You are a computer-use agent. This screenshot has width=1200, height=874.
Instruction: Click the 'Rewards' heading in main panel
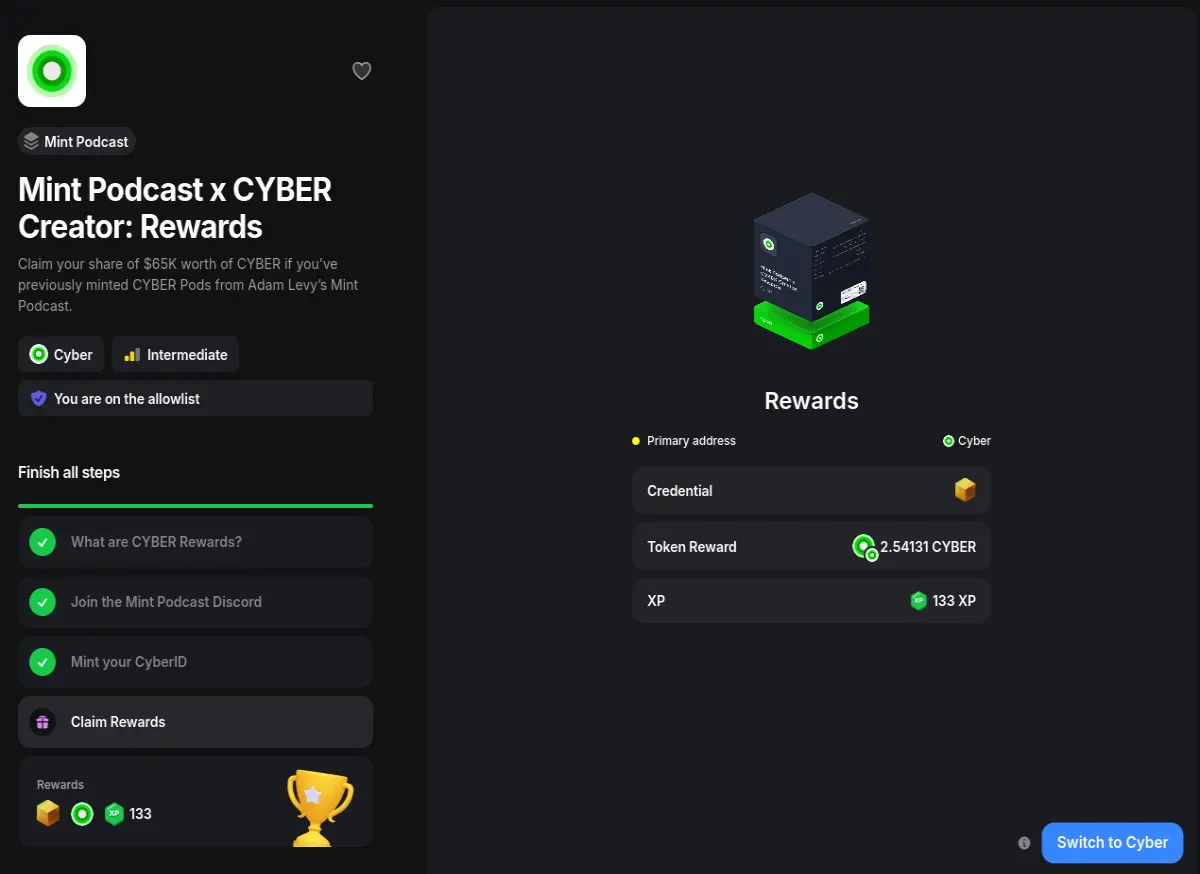(x=811, y=401)
